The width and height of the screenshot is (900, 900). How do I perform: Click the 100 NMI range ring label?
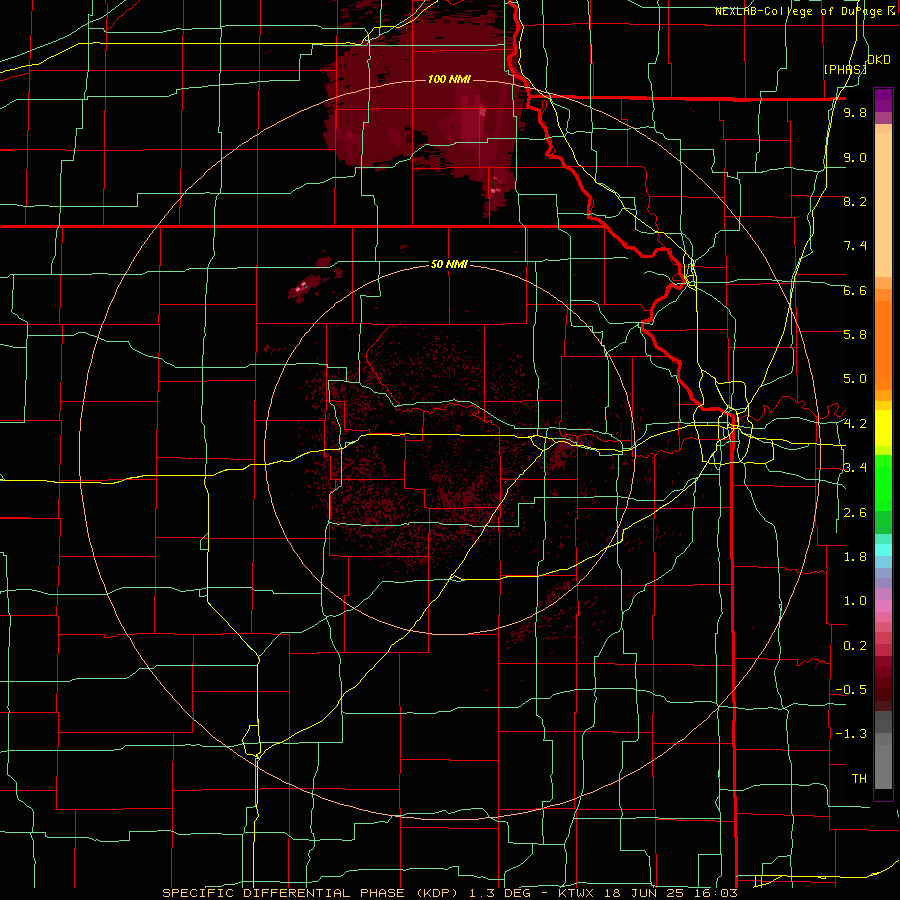pos(449,79)
